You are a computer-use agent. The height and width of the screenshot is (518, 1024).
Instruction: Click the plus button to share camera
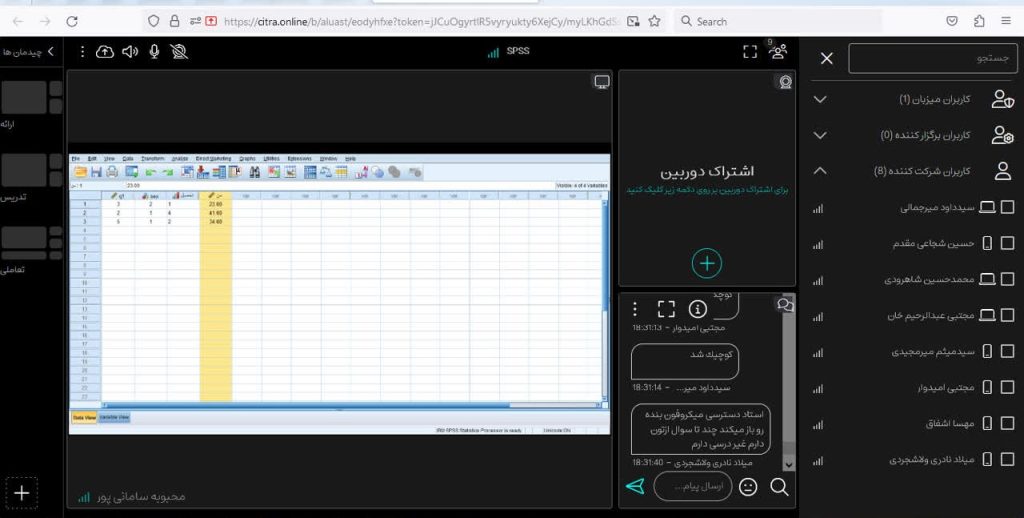[707, 263]
